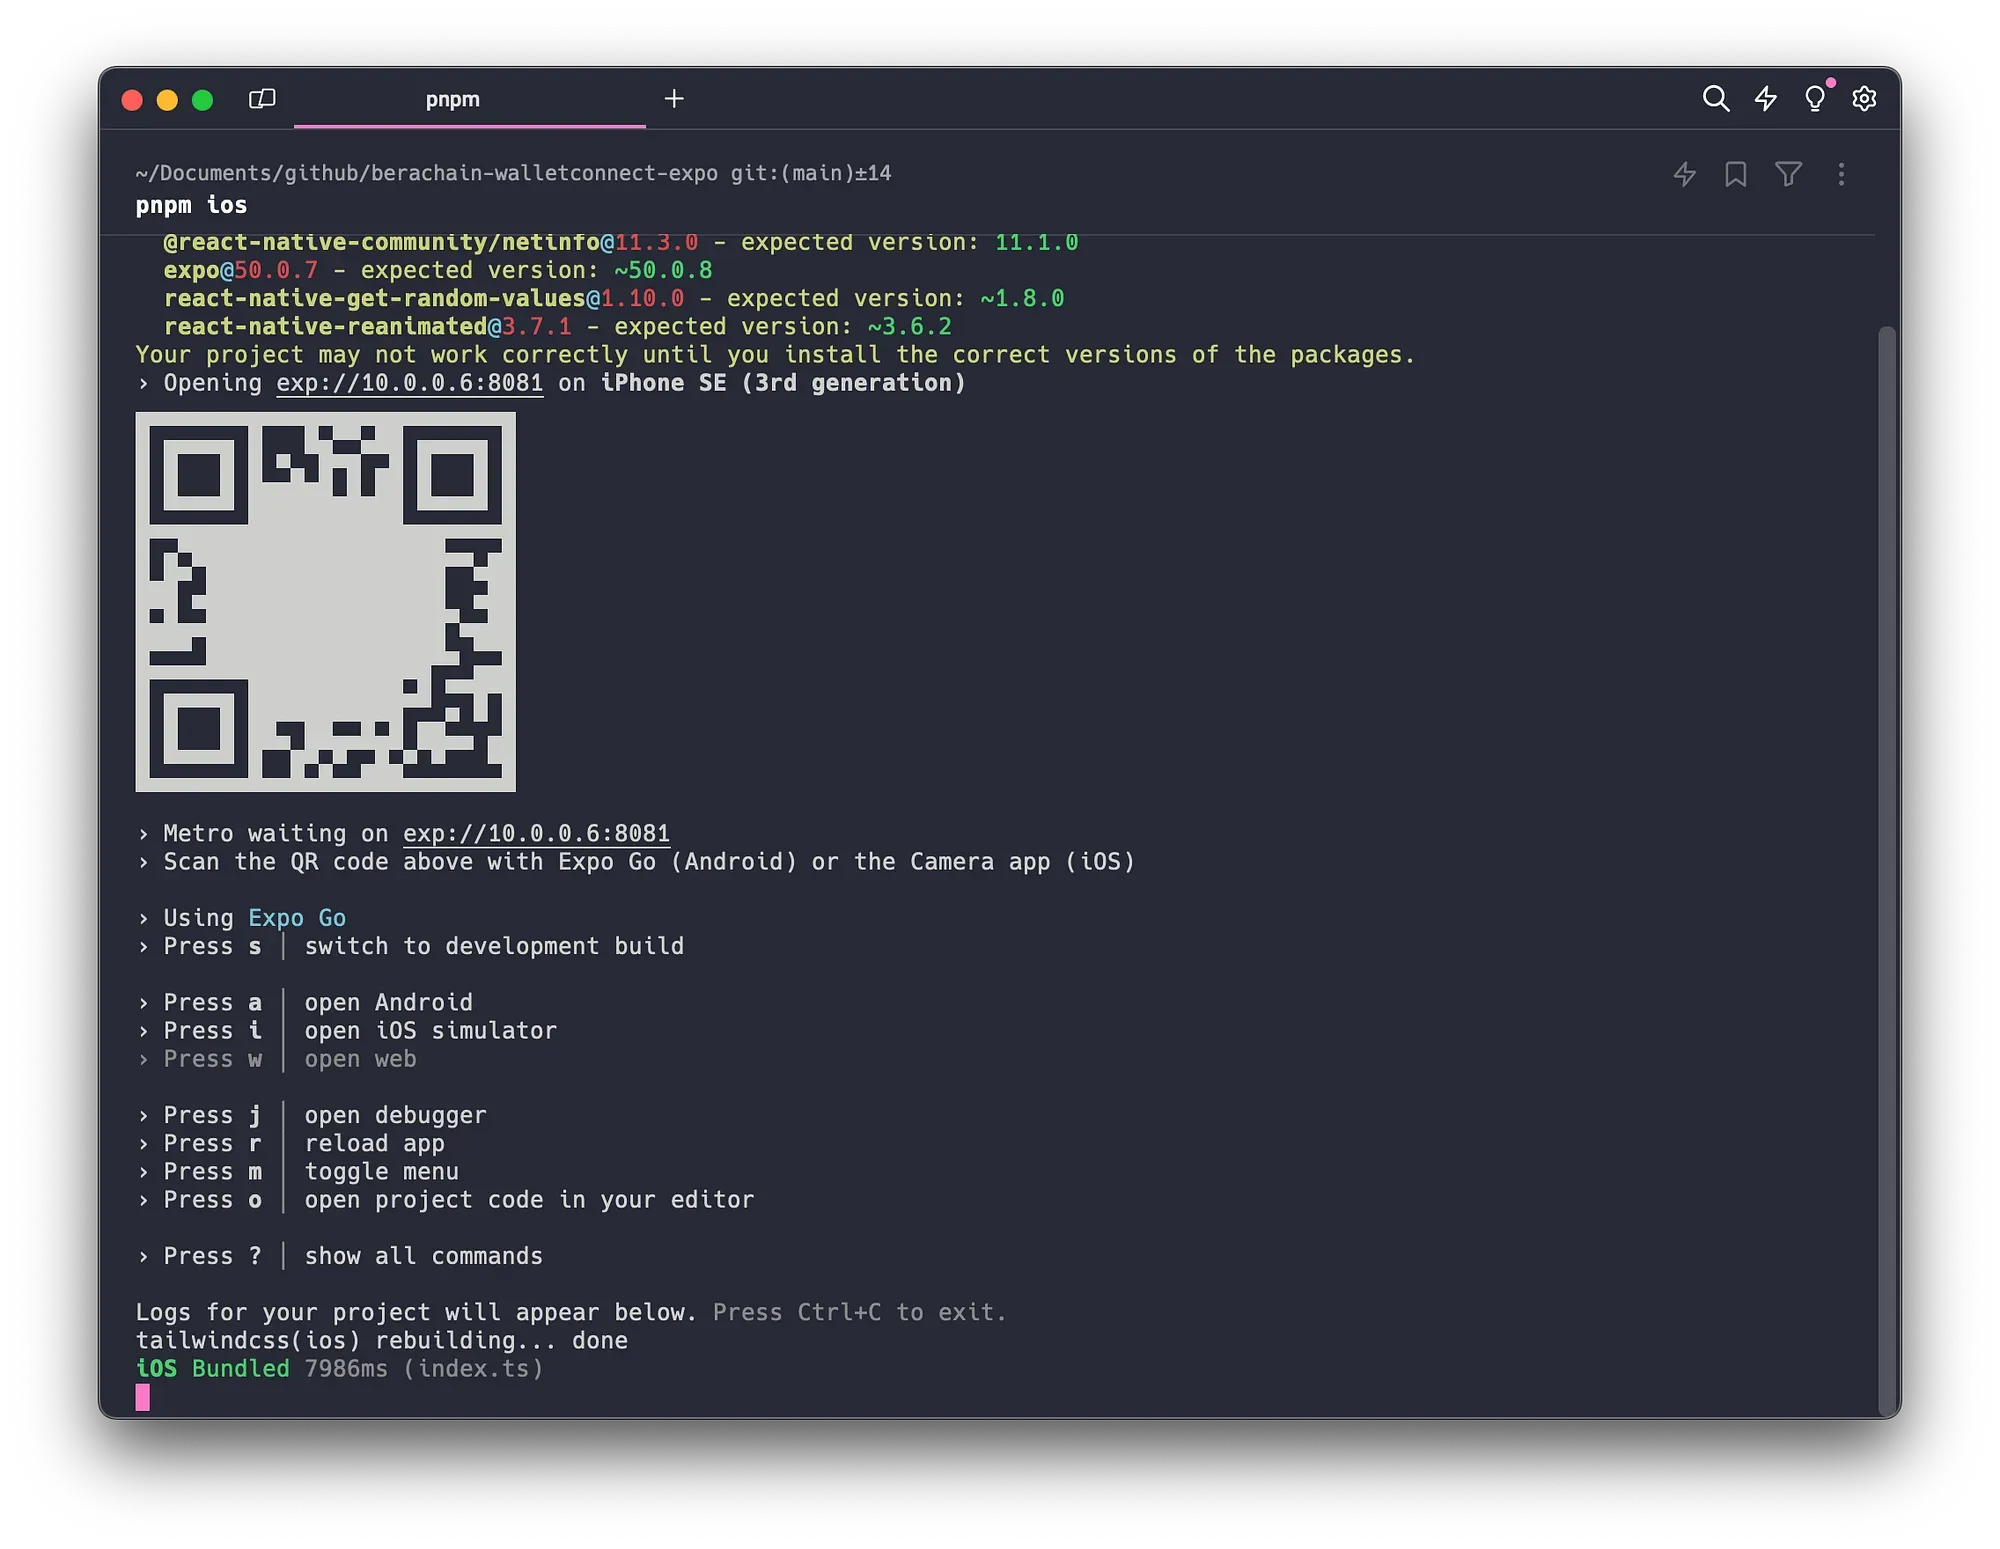This screenshot has height=1549, width=2000.
Task: Open the terminal search magnifier icon
Action: (1716, 98)
